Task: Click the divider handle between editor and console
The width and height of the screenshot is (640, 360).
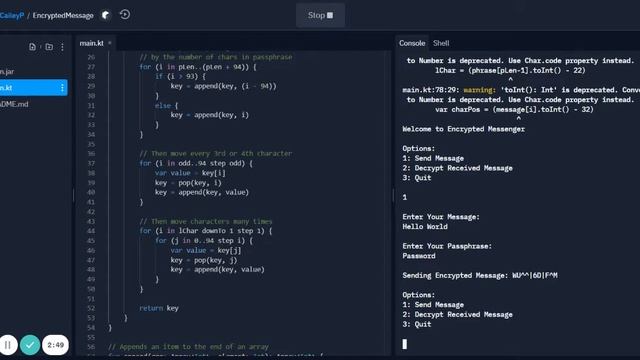Action: [x=393, y=196]
